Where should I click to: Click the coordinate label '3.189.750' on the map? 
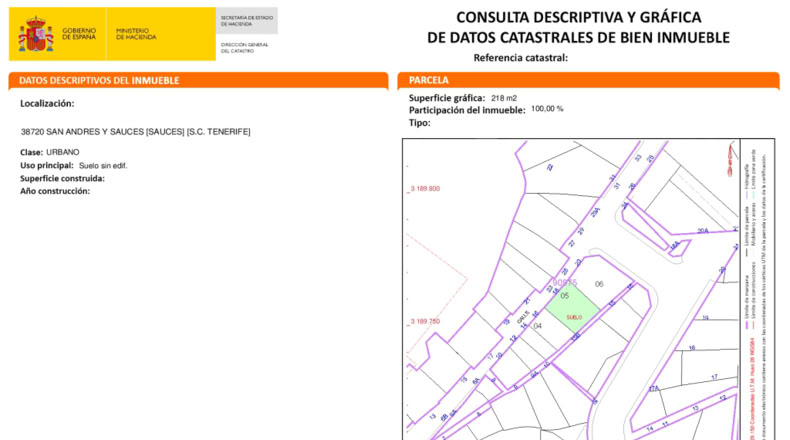[425, 321]
